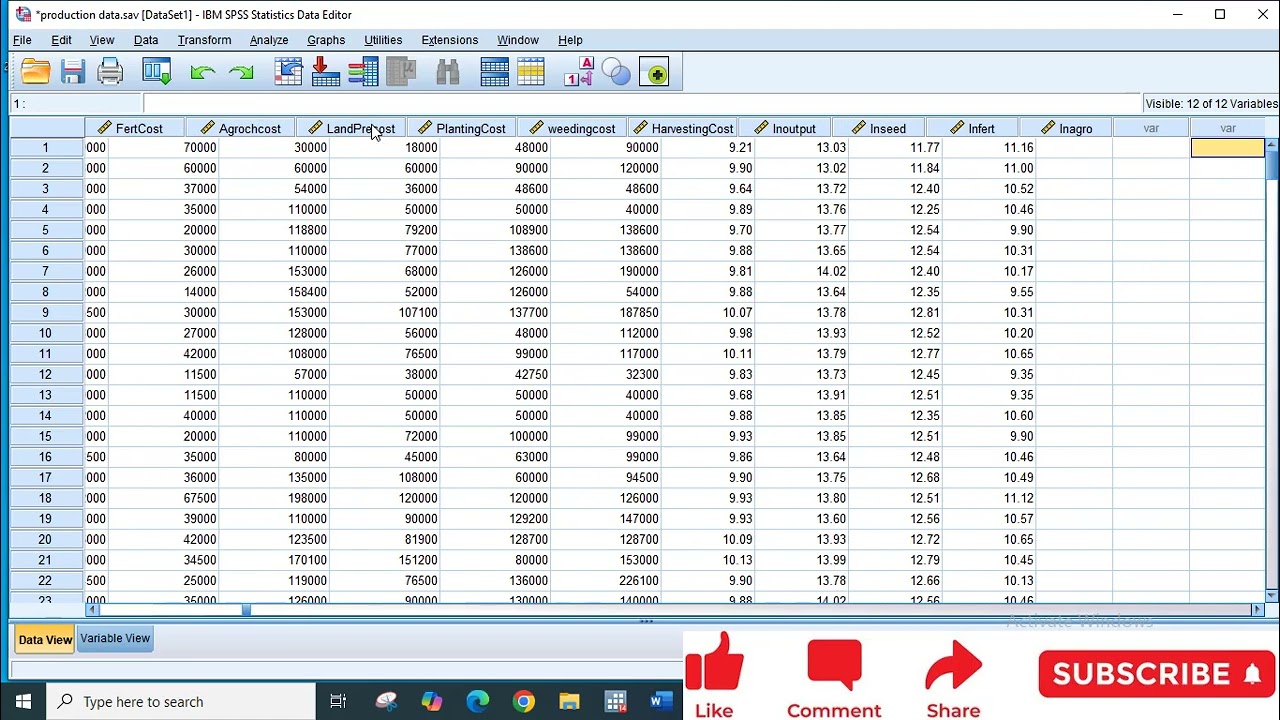Click the Open data document folder icon
The height and width of the screenshot is (720, 1280).
[35, 72]
